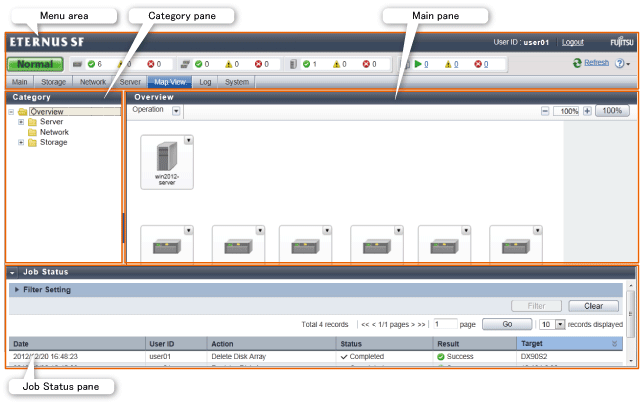Open the win2012-server dropdown arrow
Viewport: 640px width, 405px height.
tap(188, 140)
